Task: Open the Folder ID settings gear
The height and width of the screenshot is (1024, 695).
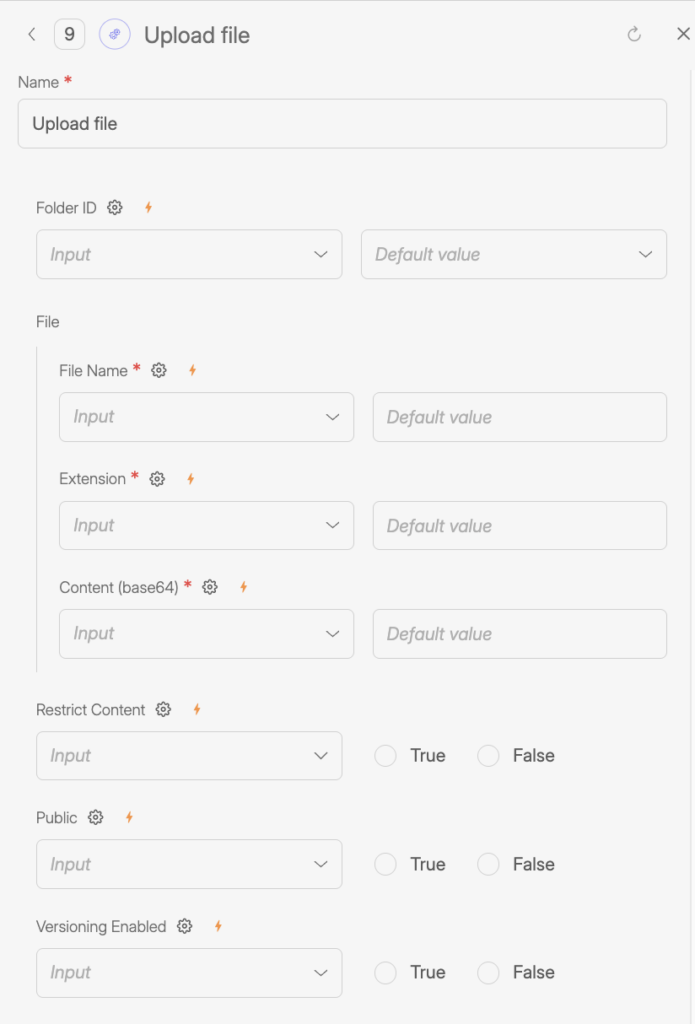Action: pos(114,207)
